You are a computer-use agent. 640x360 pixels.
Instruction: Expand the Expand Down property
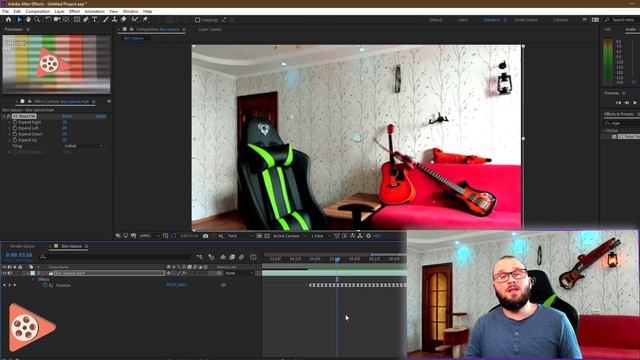(9, 134)
